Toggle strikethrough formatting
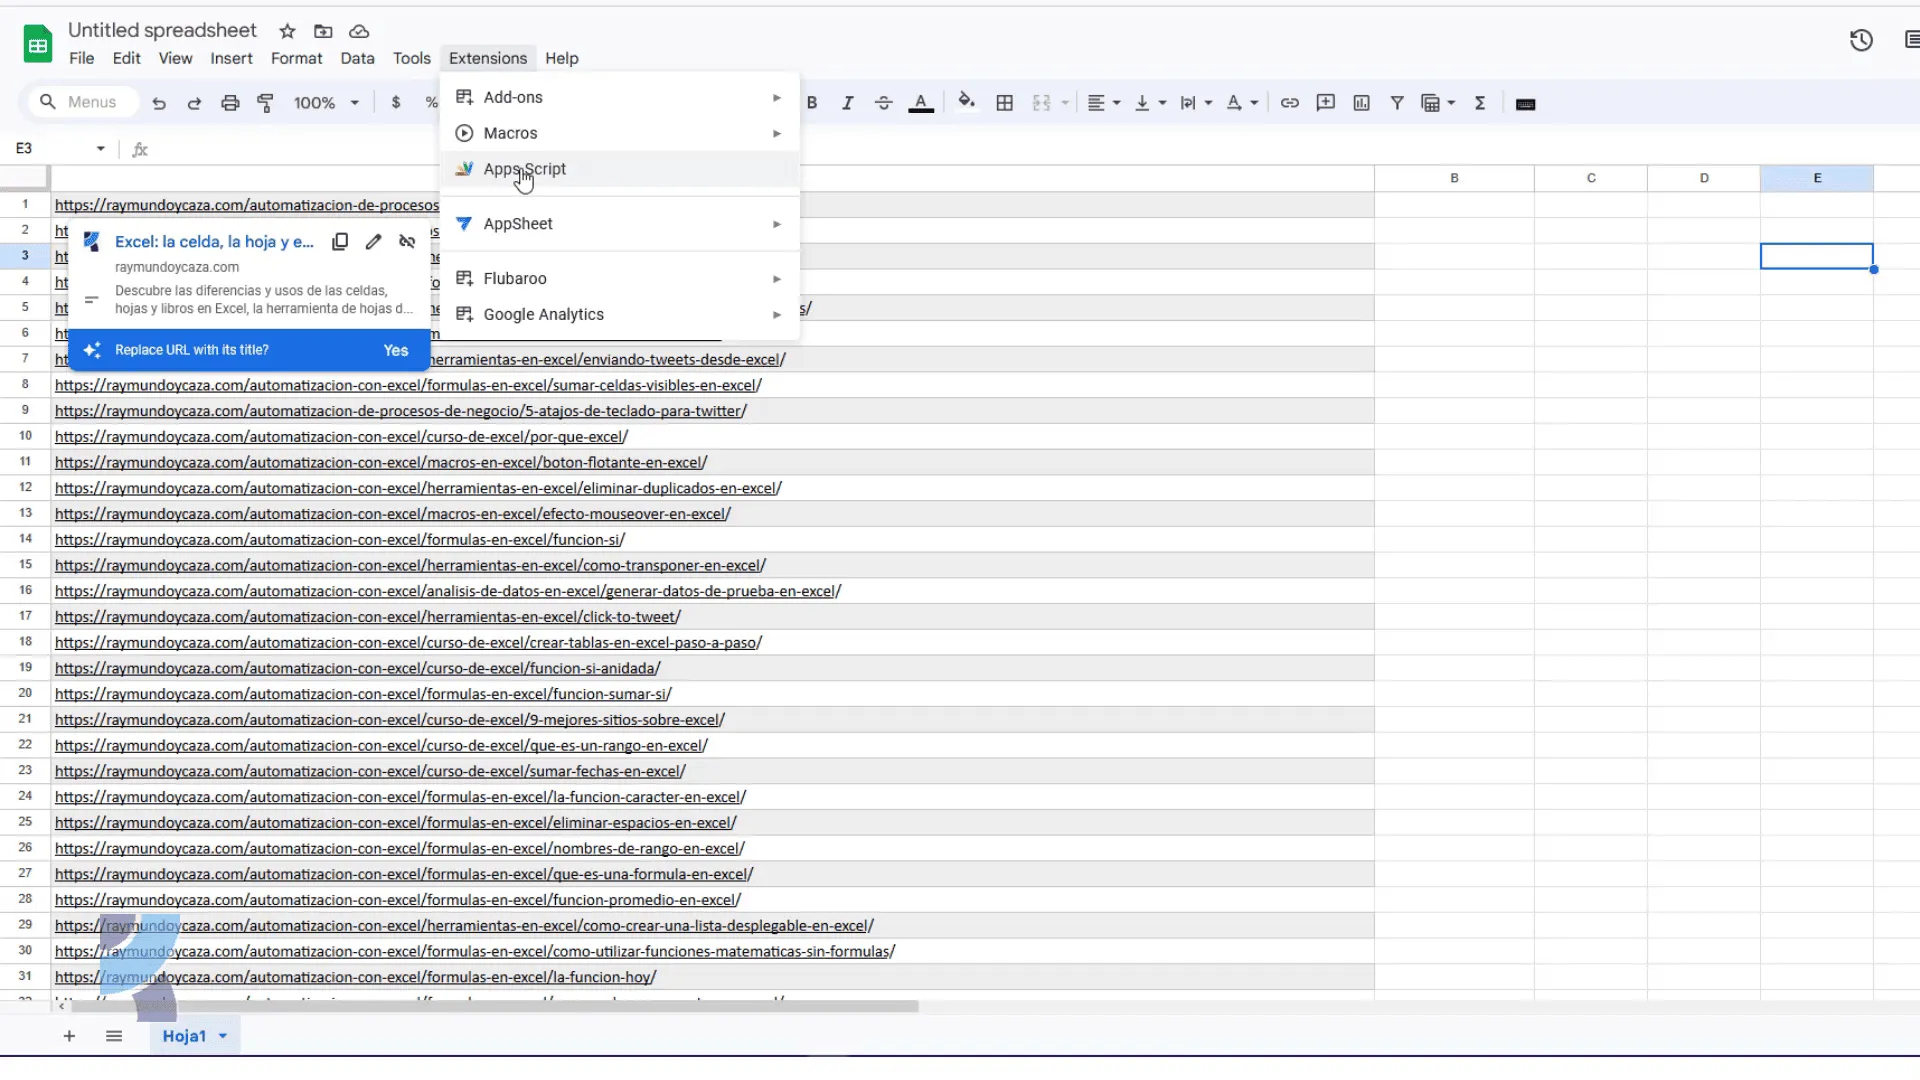Screen dimensions: 1920x1080 [883, 103]
